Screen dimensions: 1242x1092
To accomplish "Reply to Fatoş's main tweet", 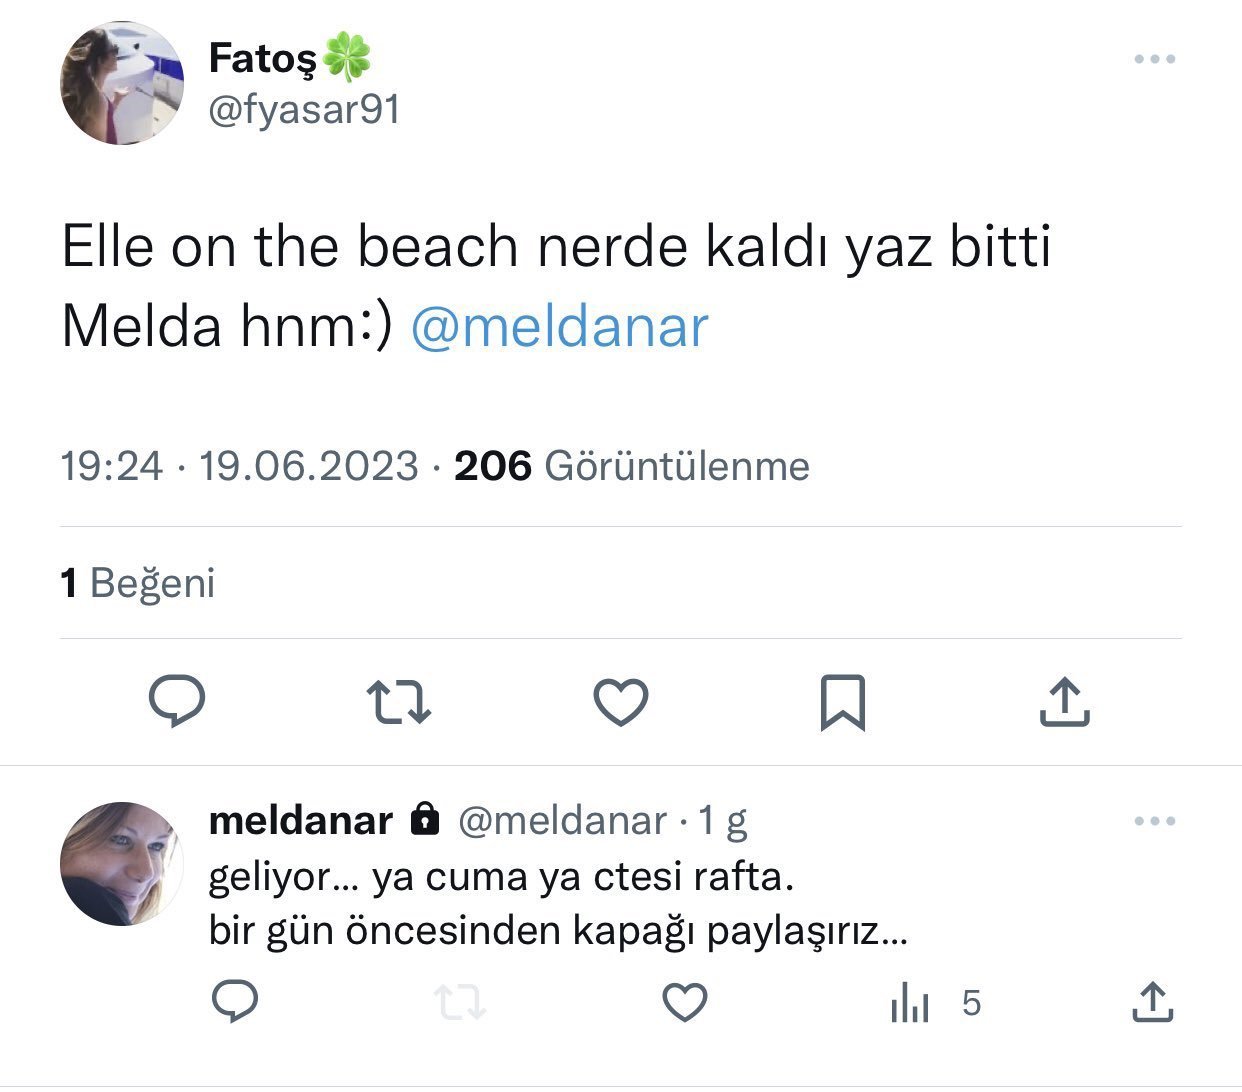I will (177, 701).
